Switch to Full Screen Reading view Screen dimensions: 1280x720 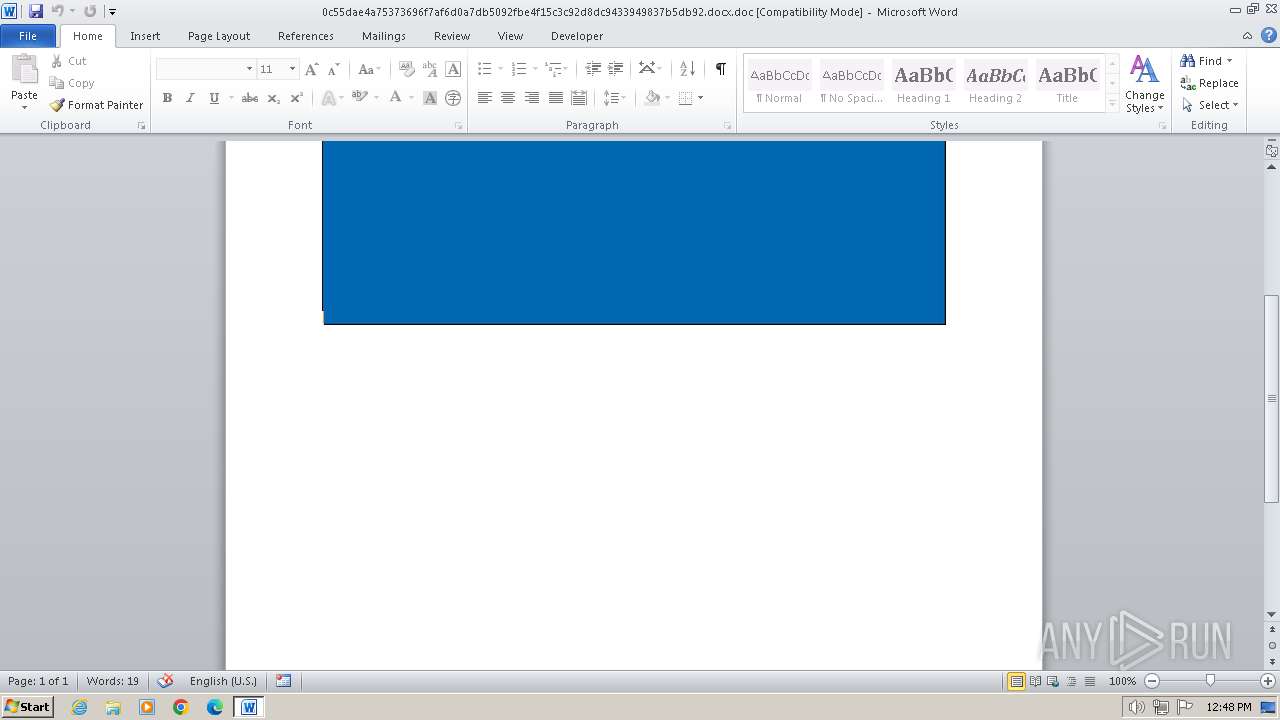tap(1034, 681)
